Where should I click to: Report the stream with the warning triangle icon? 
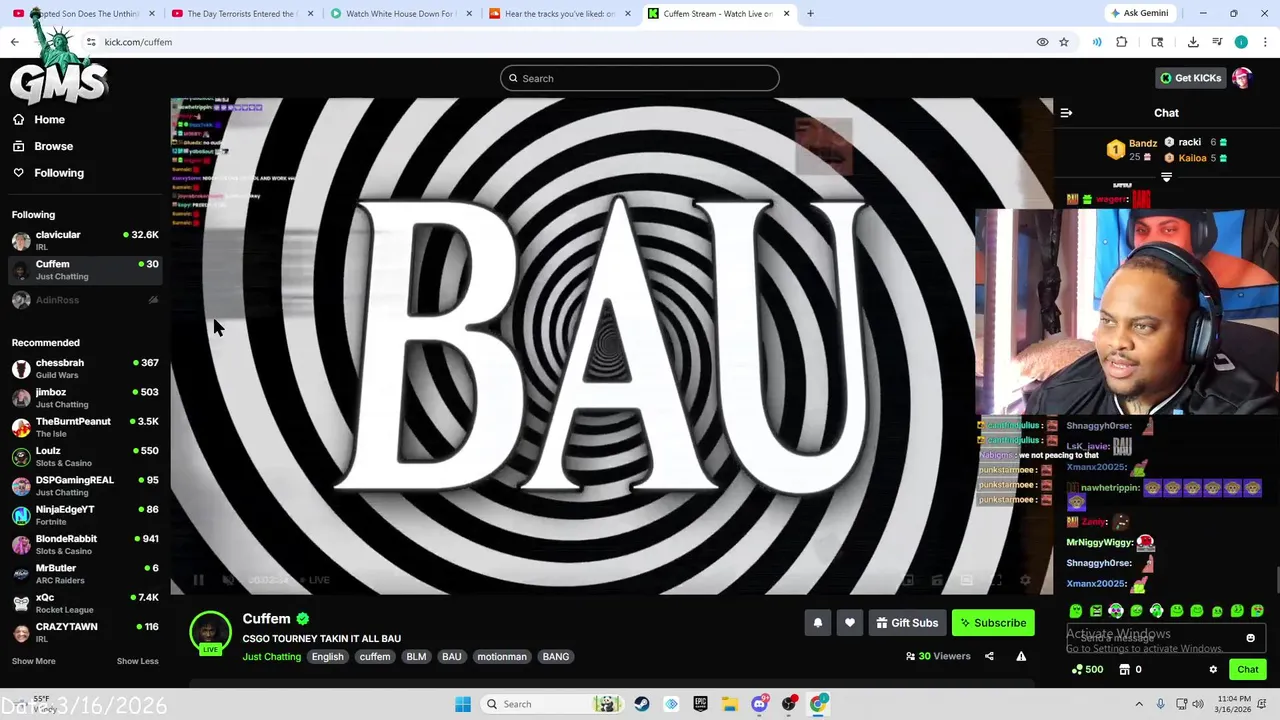pyautogui.click(x=1021, y=656)
